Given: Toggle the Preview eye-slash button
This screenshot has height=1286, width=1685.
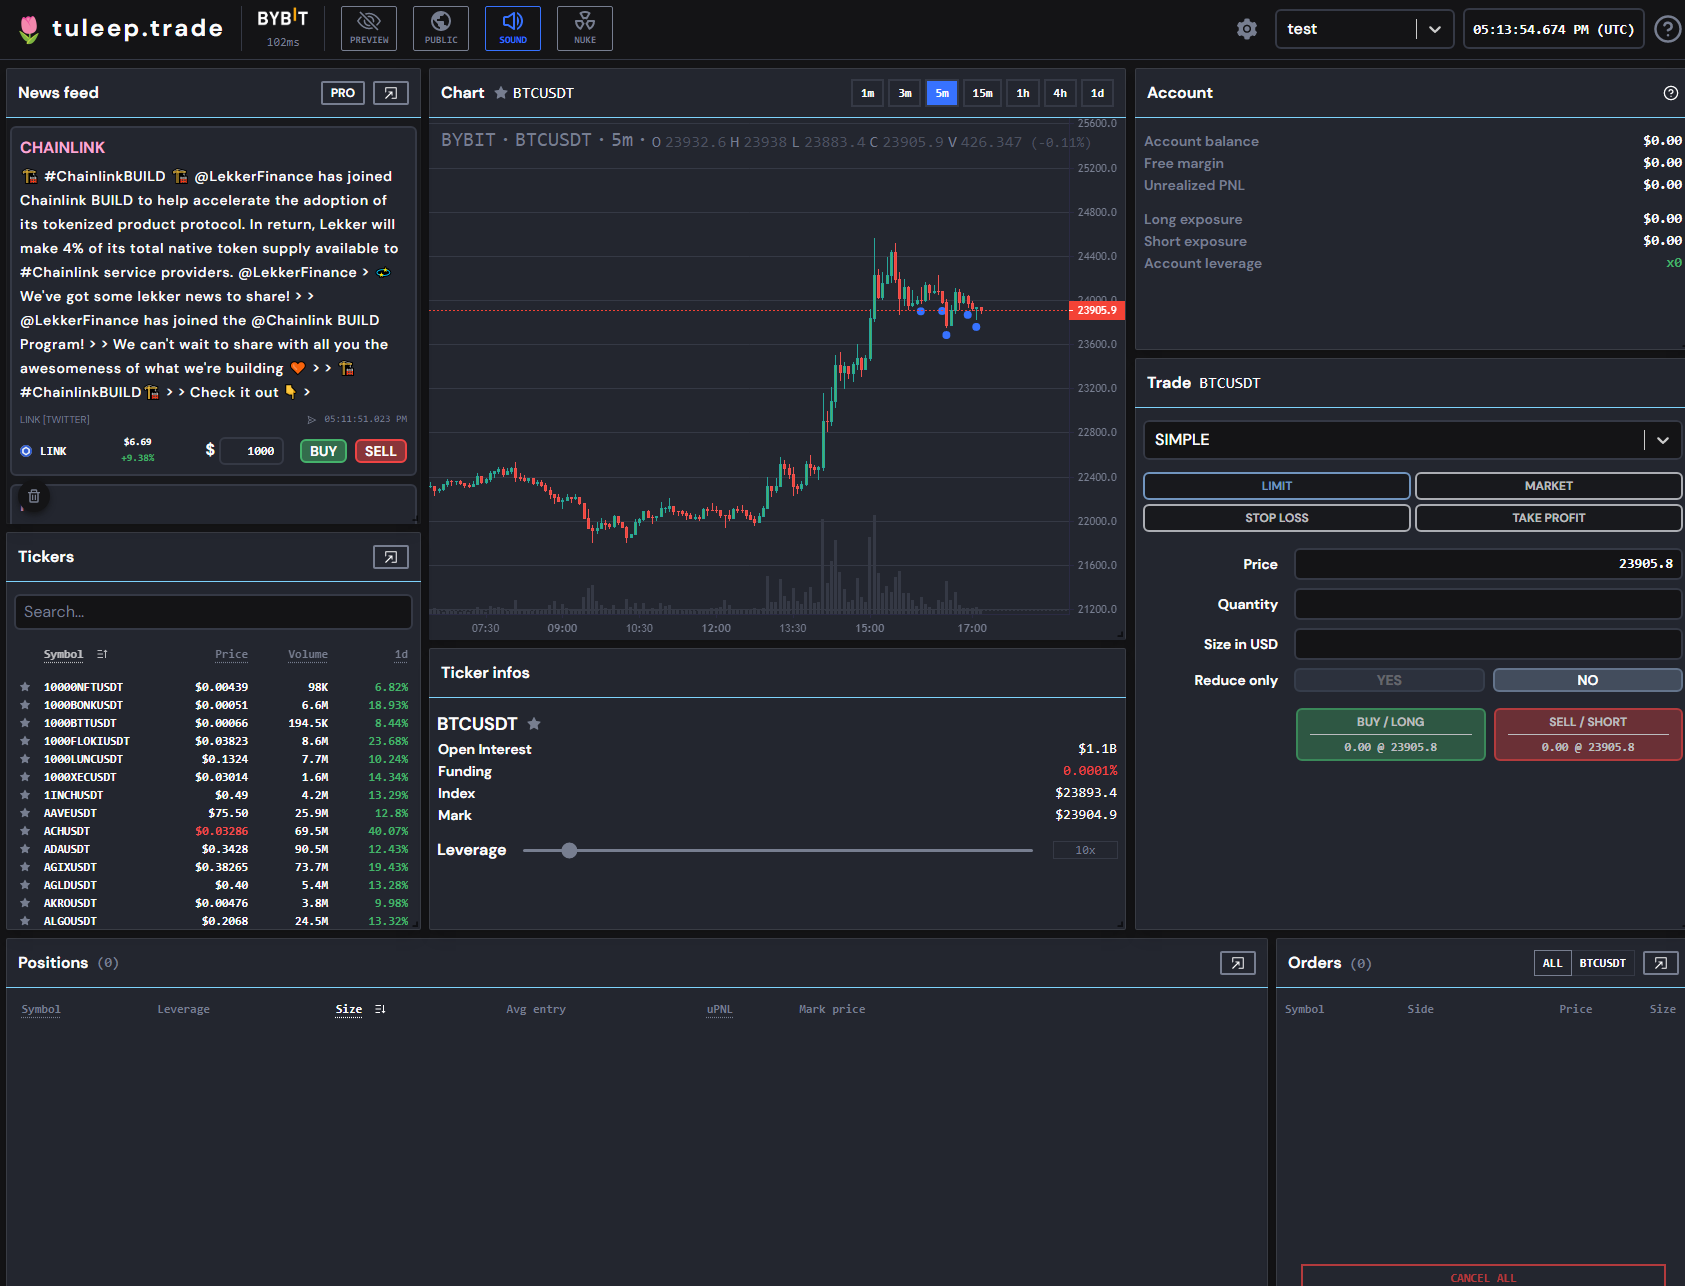Looking at the screenshot, I should point(369,28).
